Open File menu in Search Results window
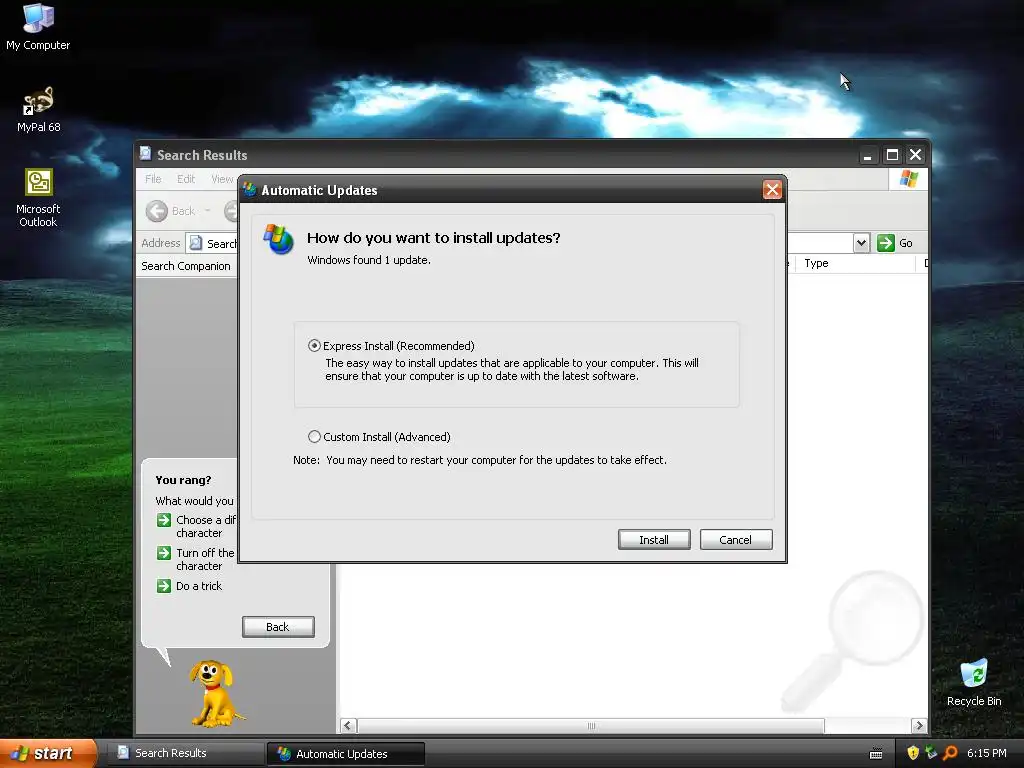Image resolution: width=1024 pixels, height=768 pixels. tap(153, 179)
